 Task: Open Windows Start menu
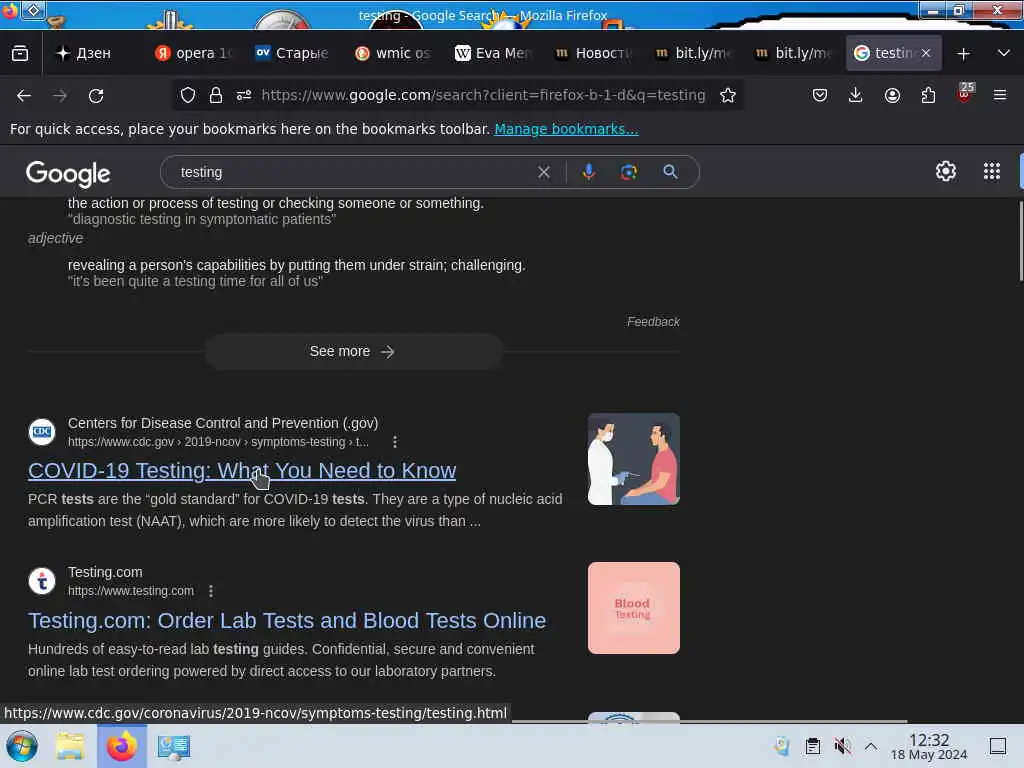22,746
